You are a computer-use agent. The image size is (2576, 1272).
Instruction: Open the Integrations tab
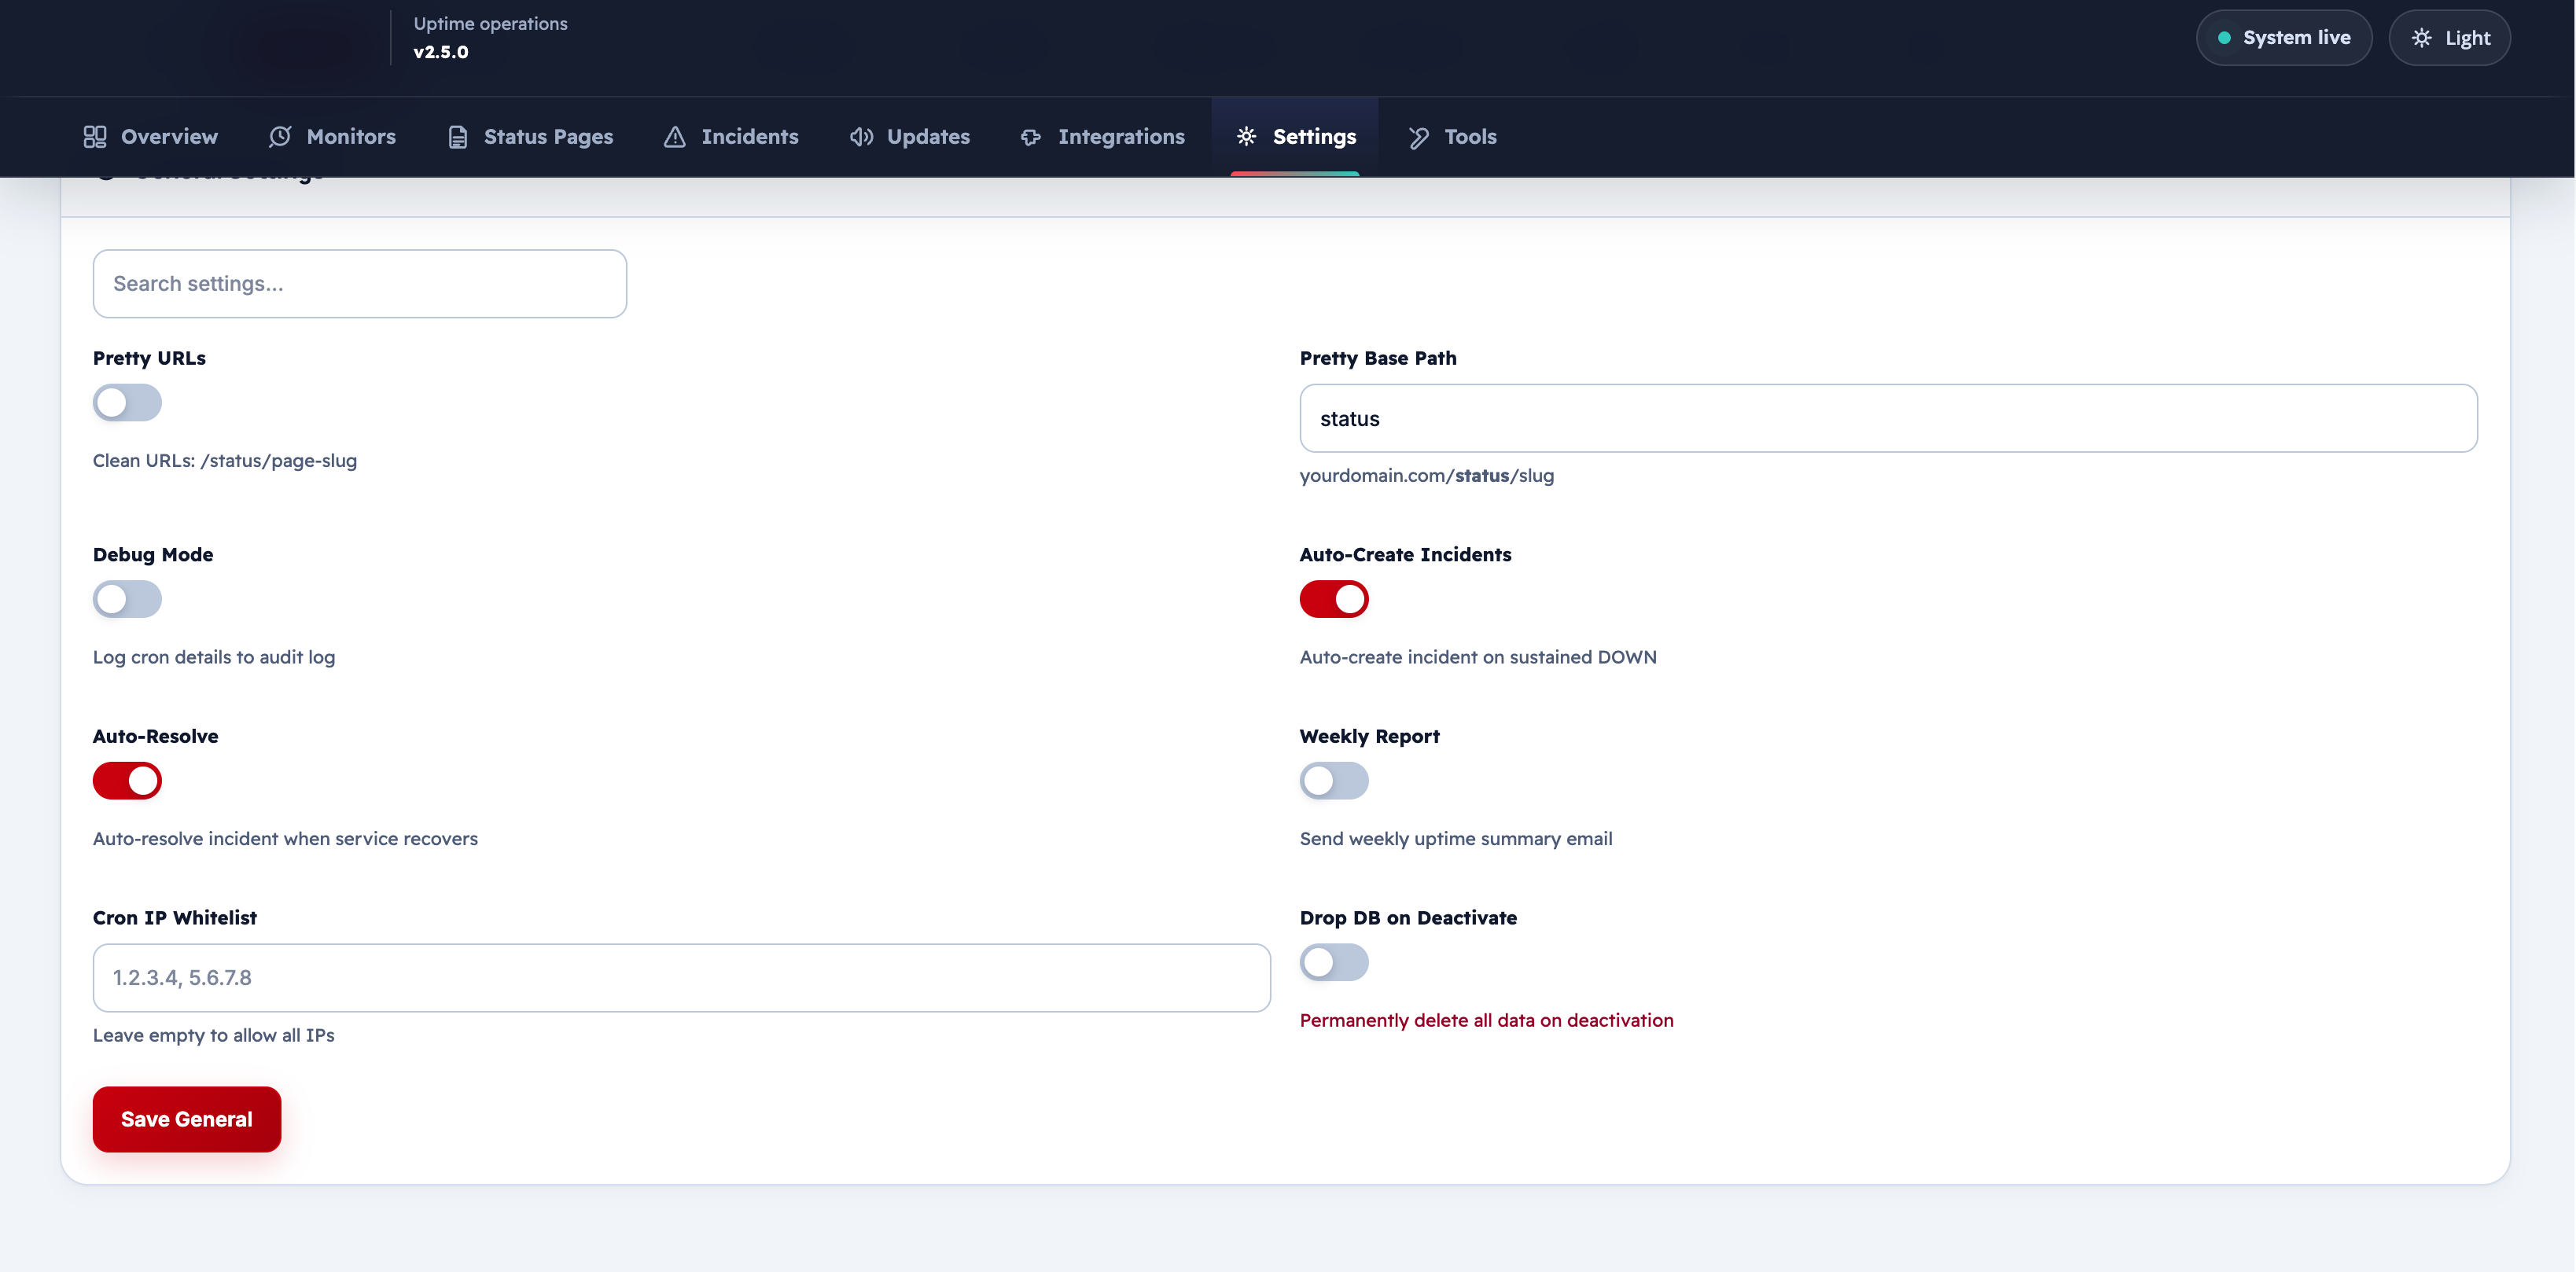pyautogui.click(x=1102, y=137)
